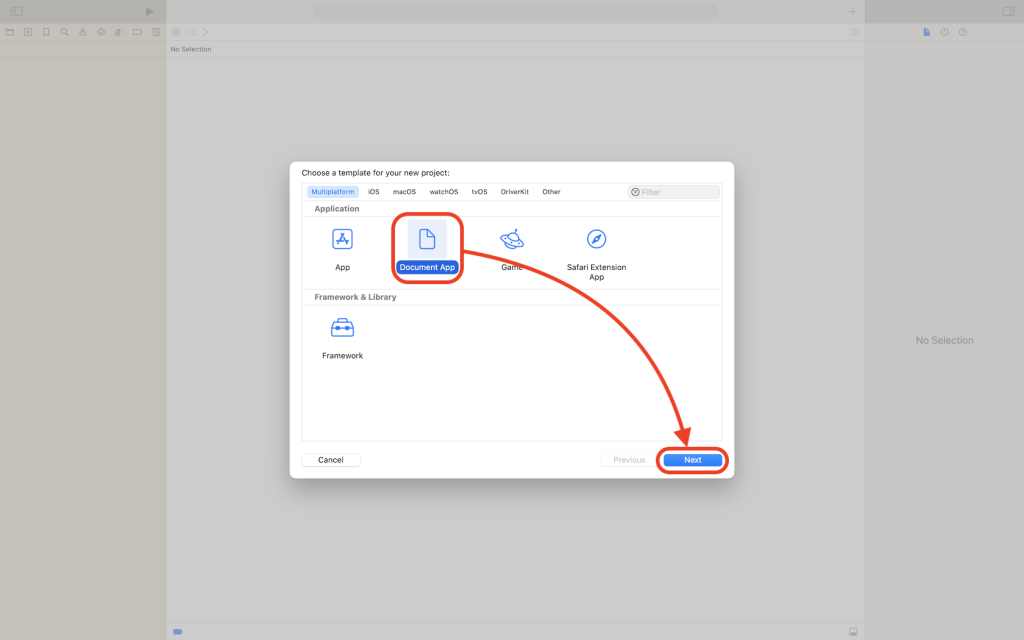Select the App template icon
Image resolution: width=1024 pixels, height=640 pixels.
pos(342,240)
